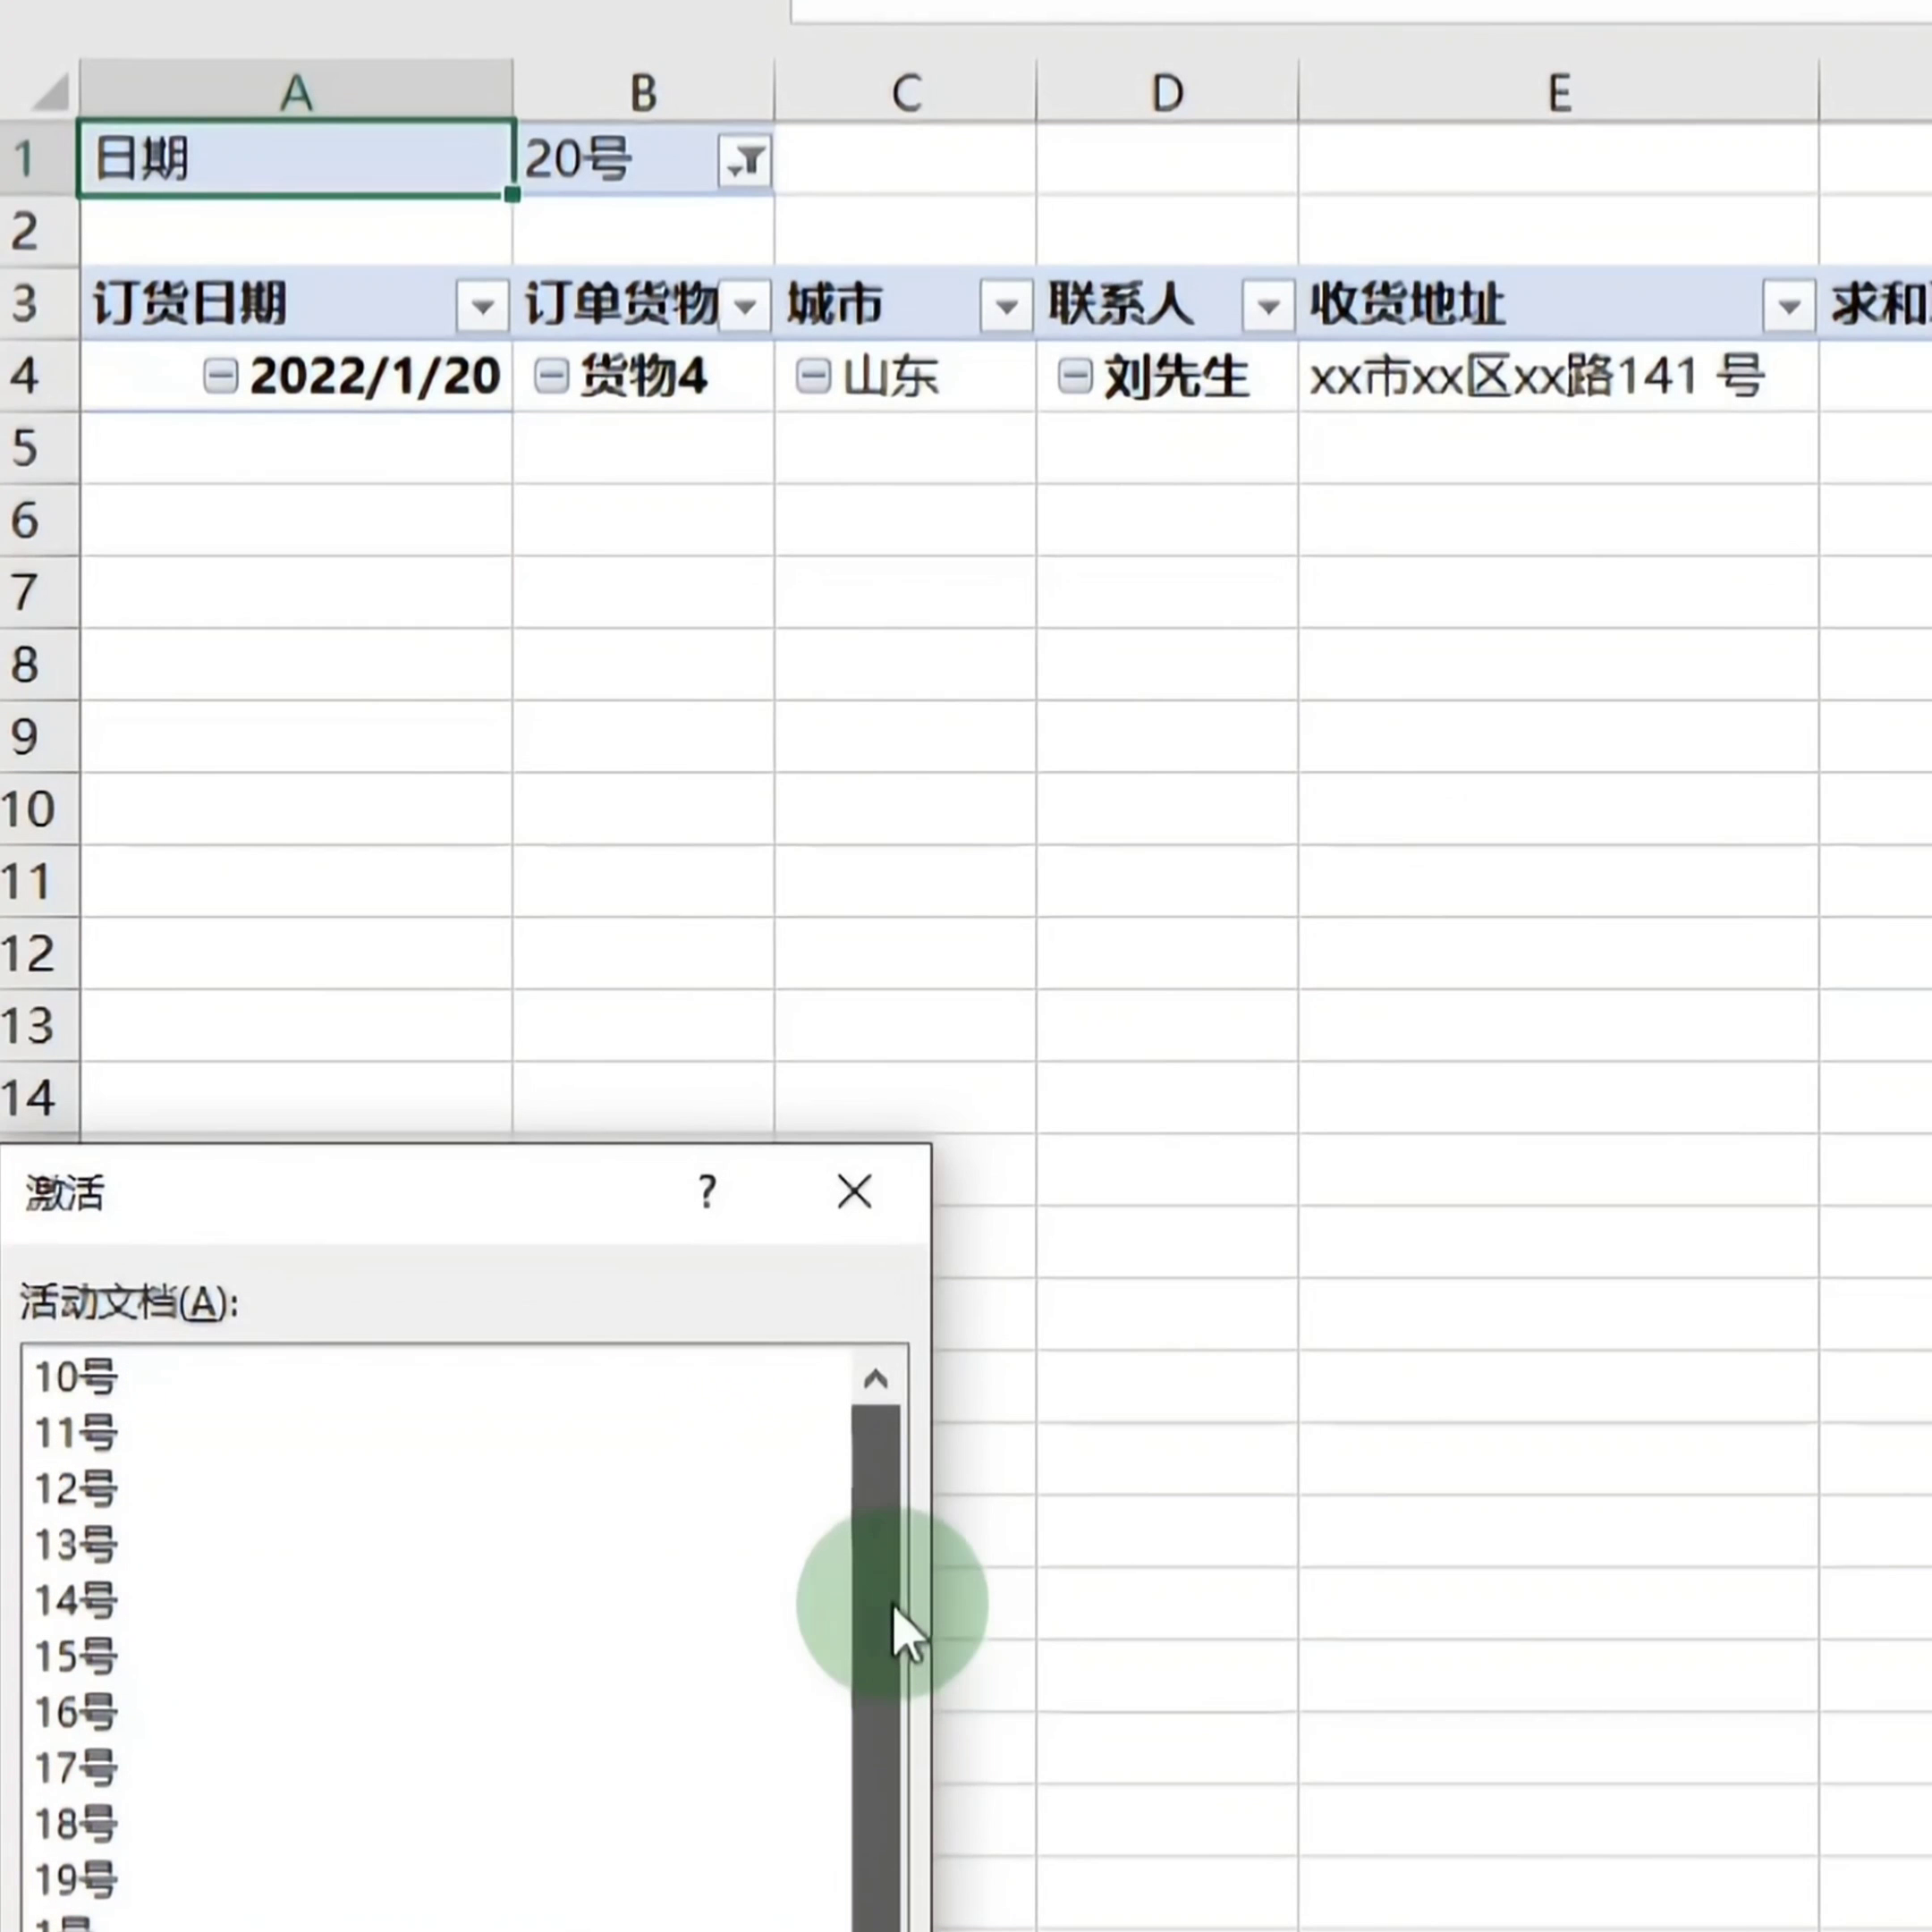Click the filter icon beside 20号
This screenshot has height=1932, width=1932.
click(x=744, y=160)
